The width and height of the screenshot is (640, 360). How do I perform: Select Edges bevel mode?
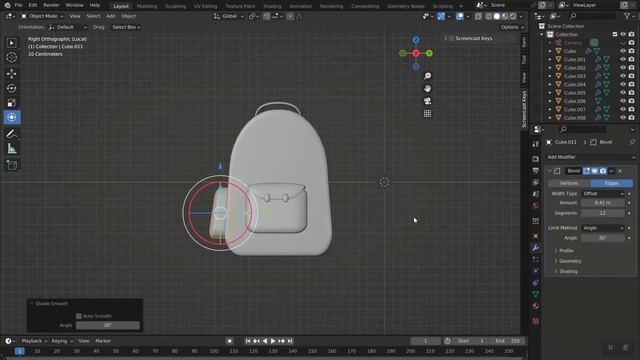(x=611, y=183)
